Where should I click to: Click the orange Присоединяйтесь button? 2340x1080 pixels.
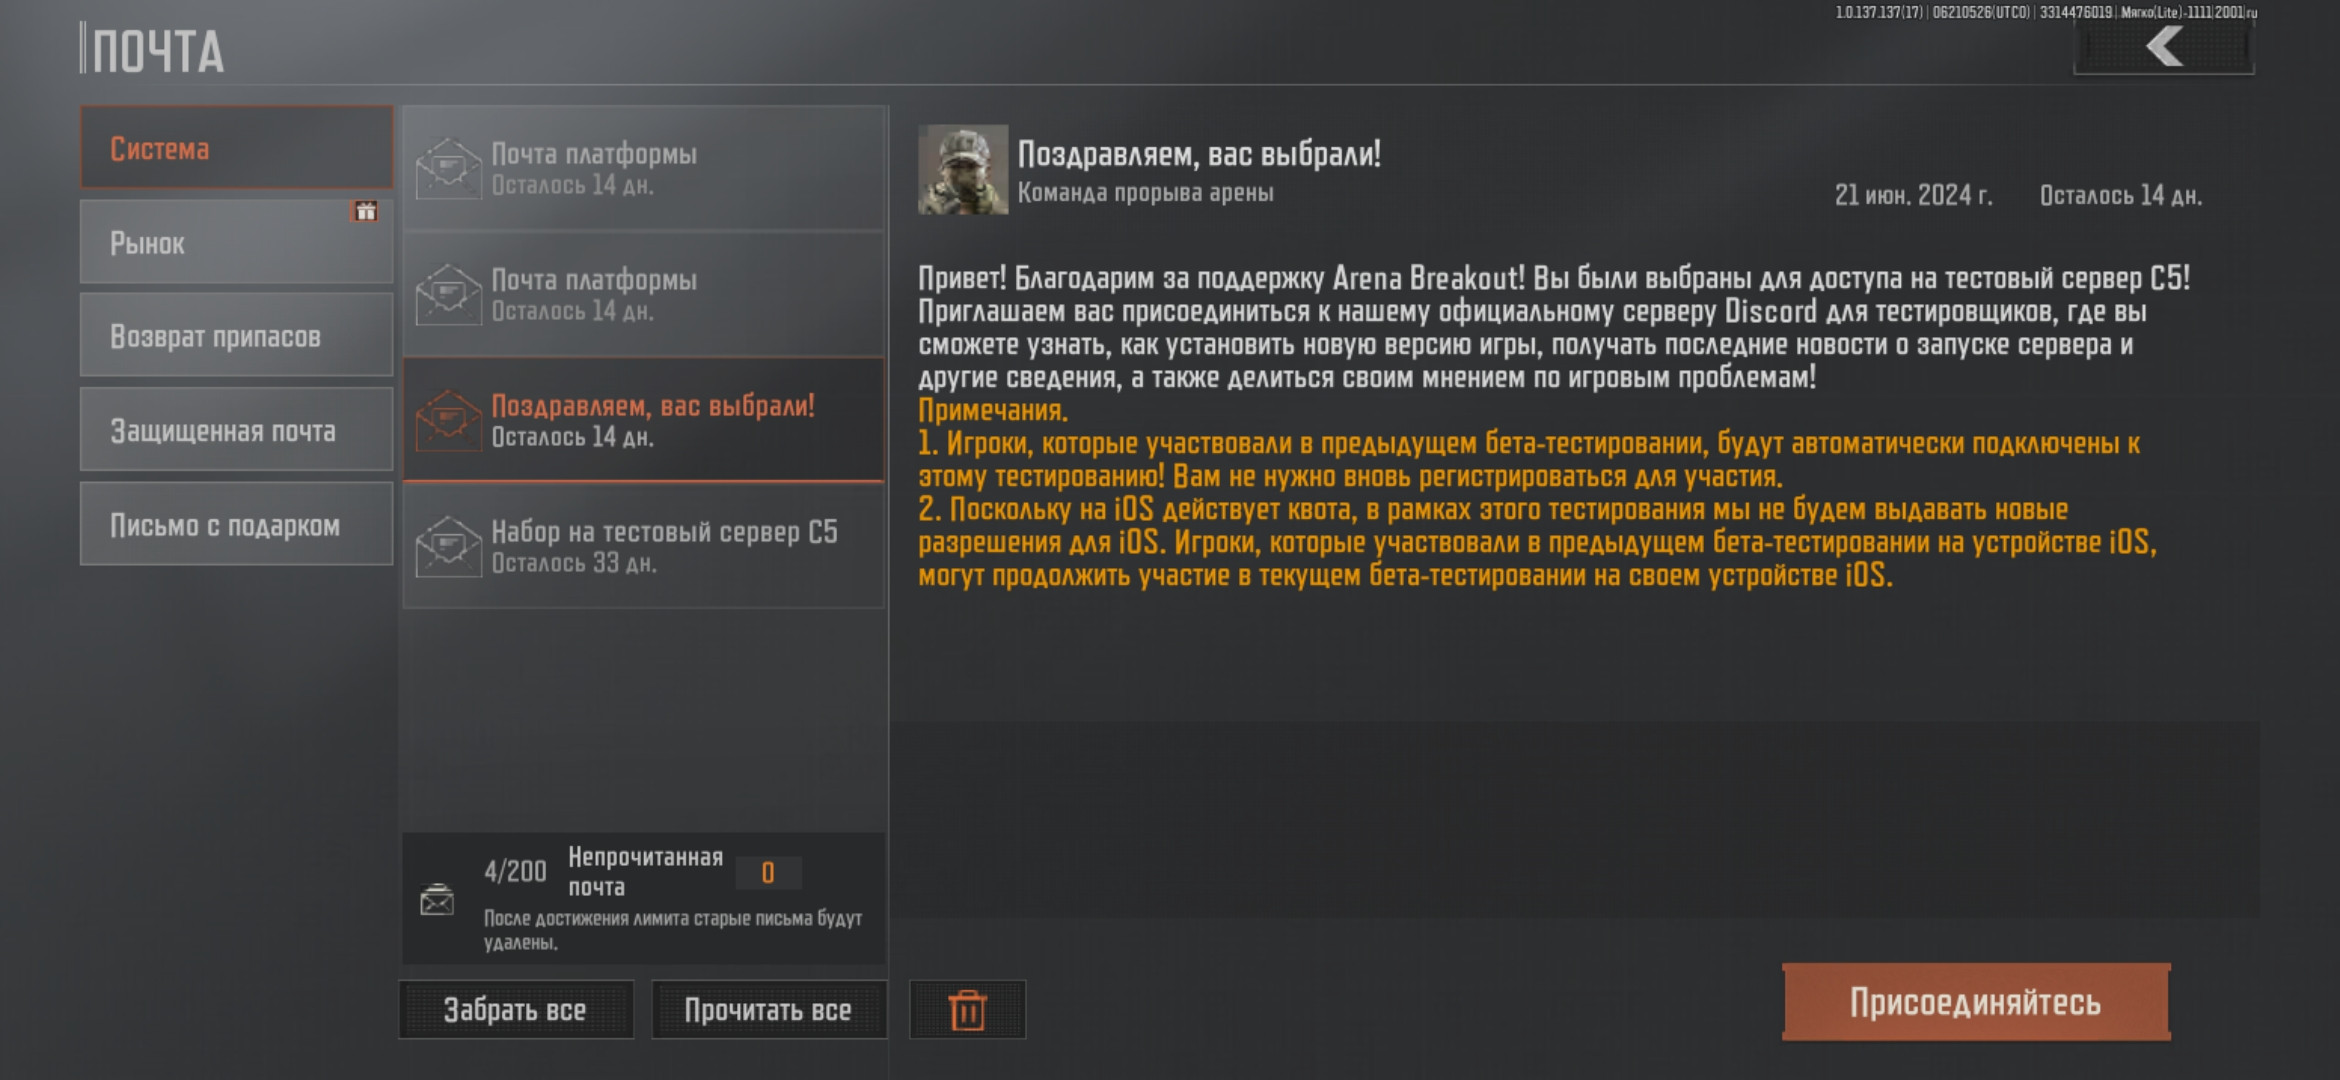(x=1976, y=1002)
